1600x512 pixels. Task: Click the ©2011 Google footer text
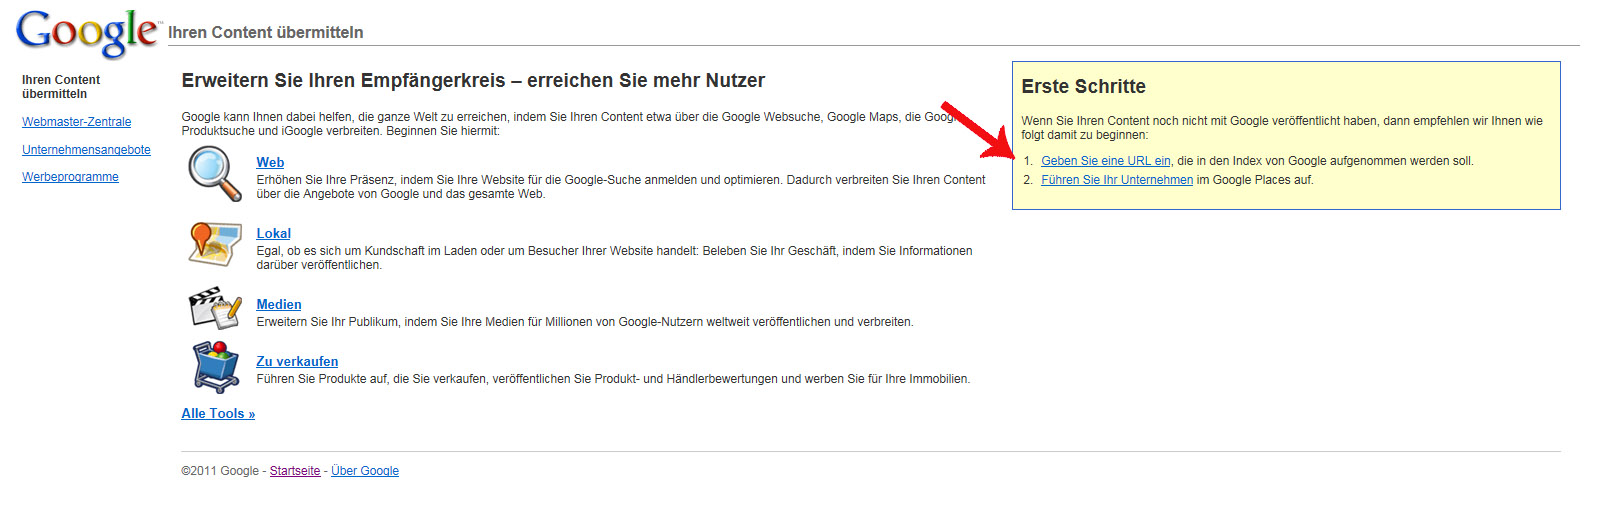[220, 471]
